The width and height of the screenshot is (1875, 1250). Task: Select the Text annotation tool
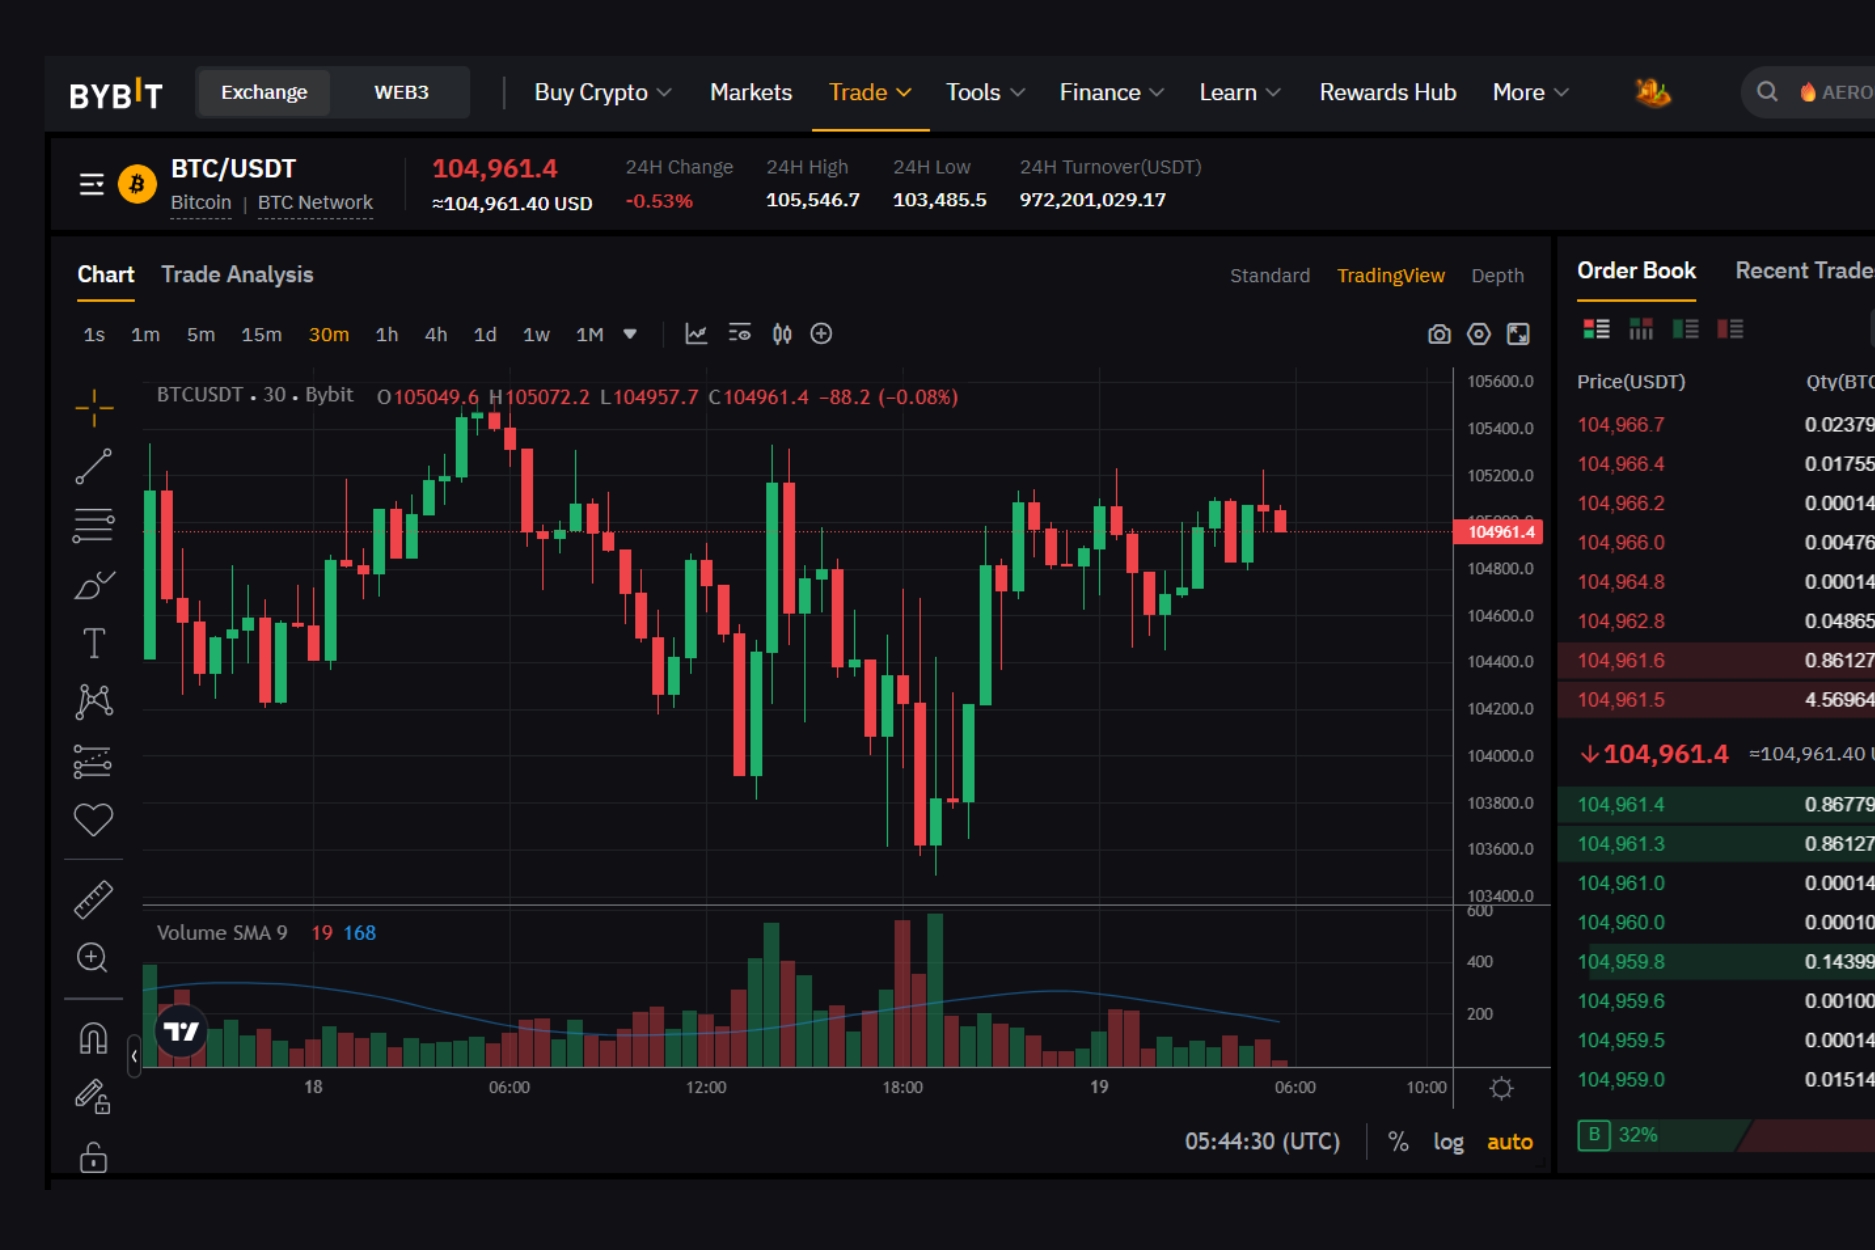pos(94,643)
